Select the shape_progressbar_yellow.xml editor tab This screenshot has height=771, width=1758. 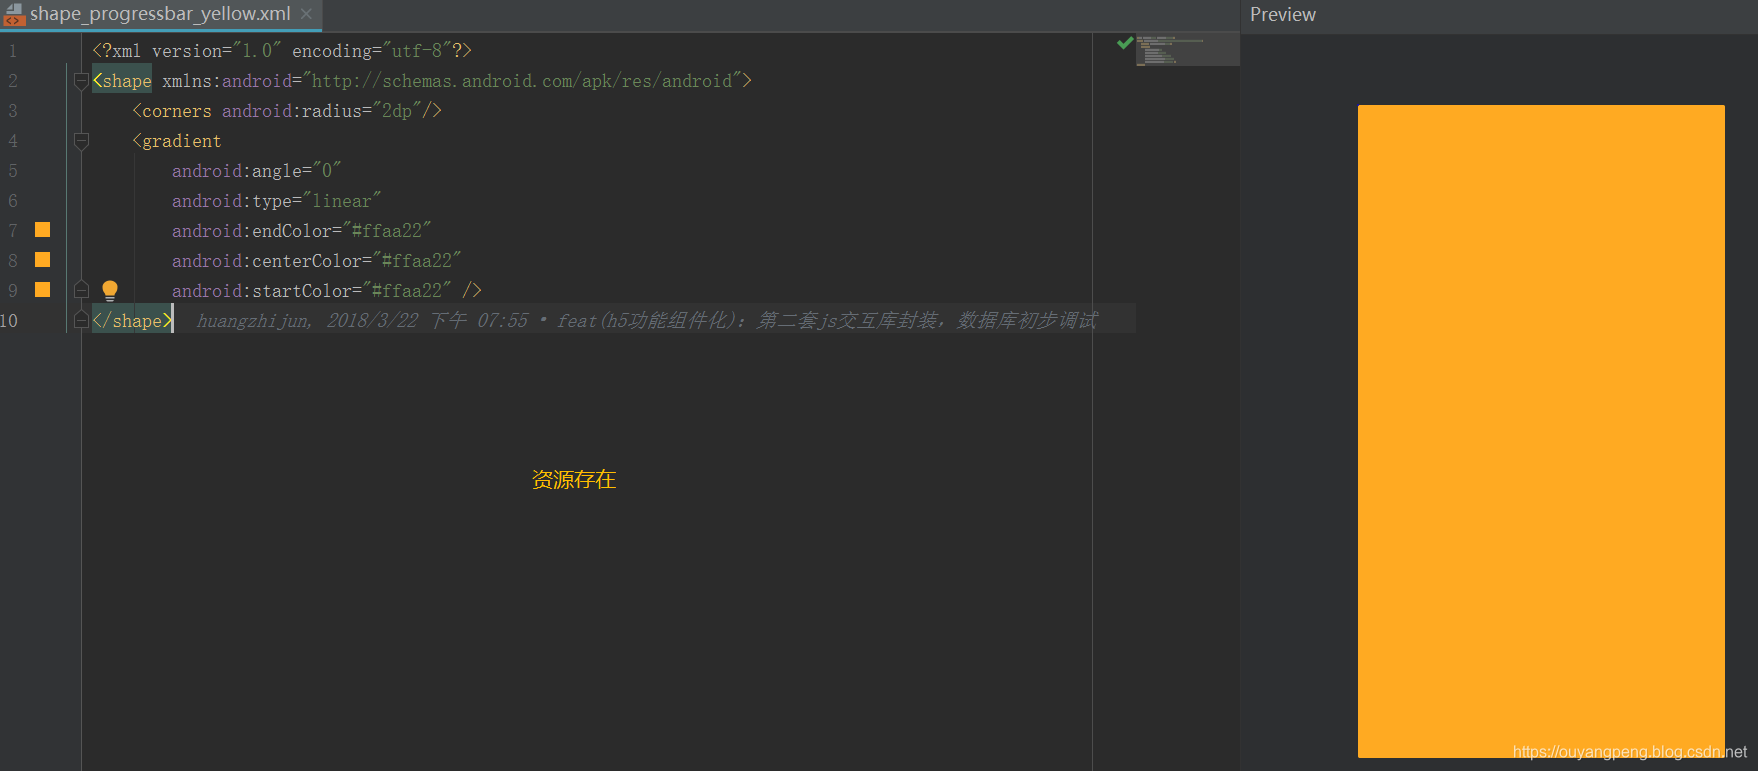[x=160, y=14]
